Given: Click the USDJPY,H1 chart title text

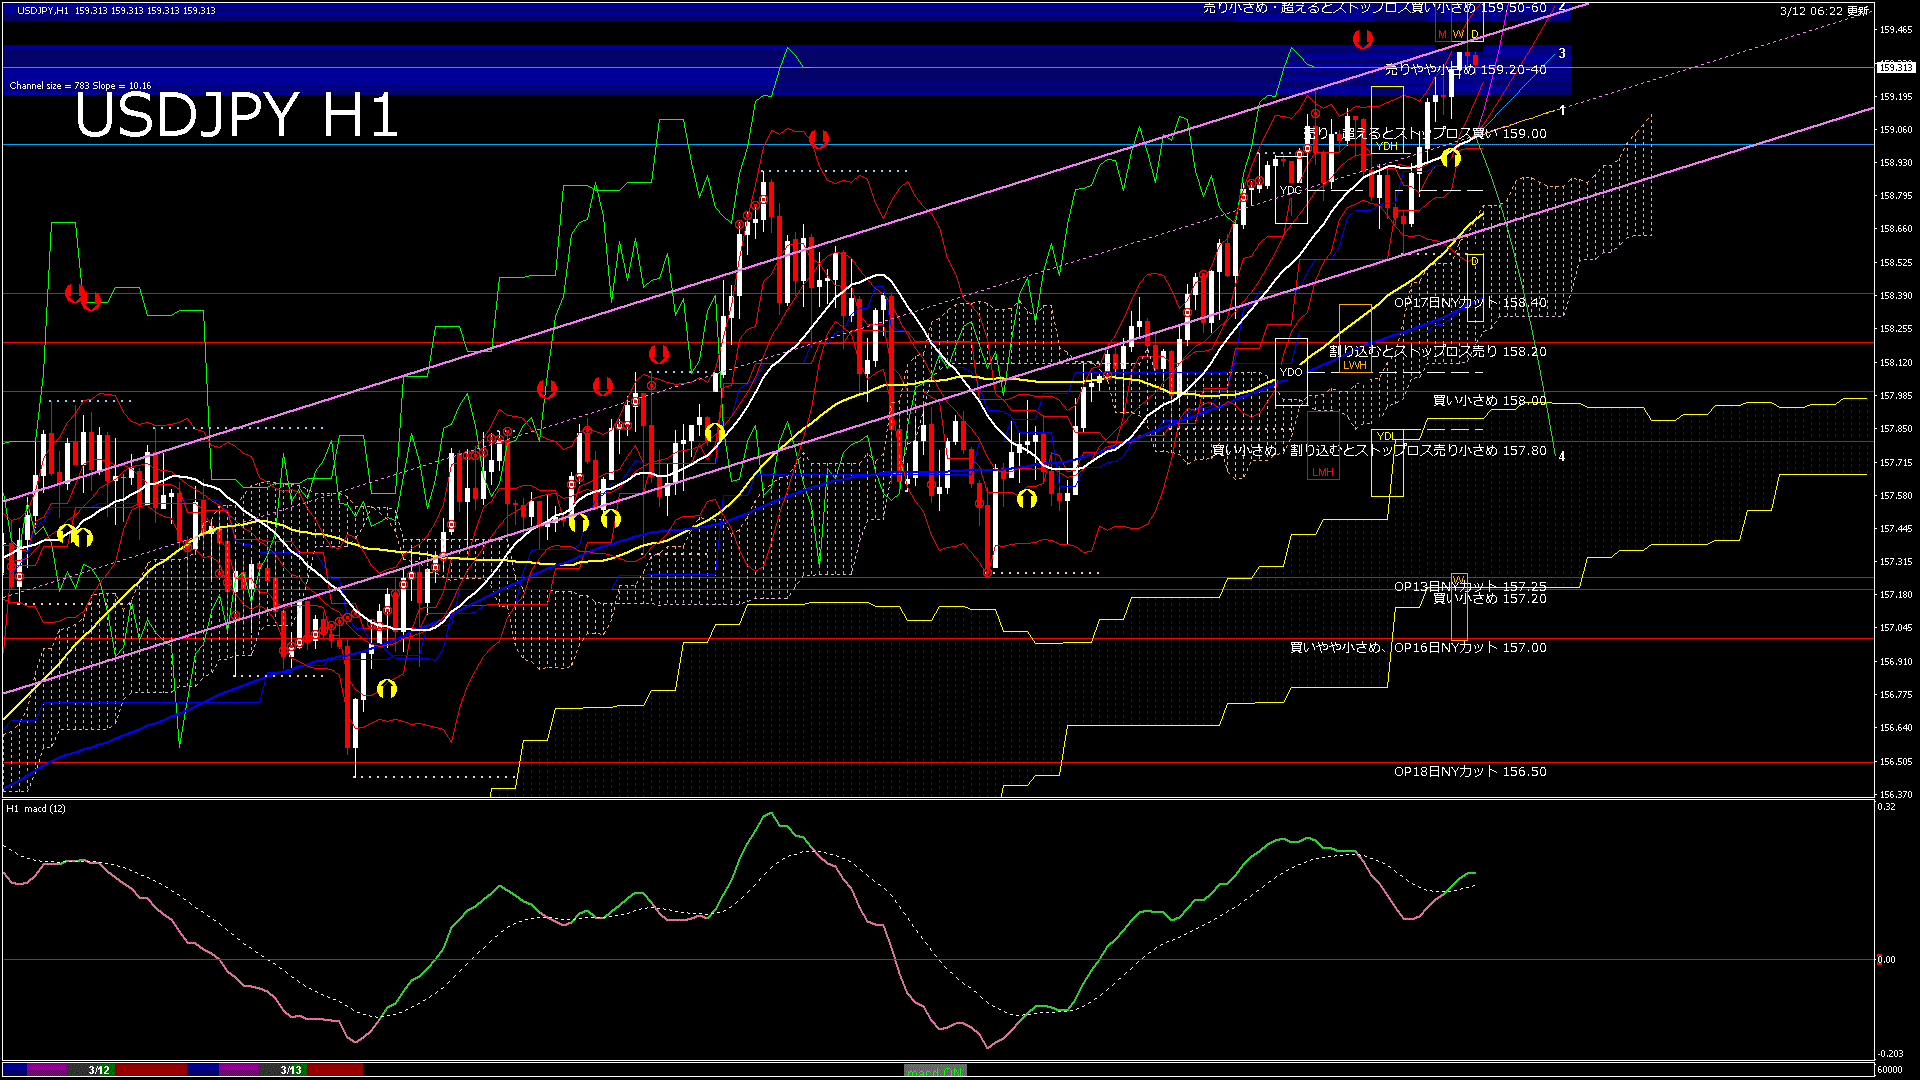Looking at the screenshot, I should click(x=43, y=10).
